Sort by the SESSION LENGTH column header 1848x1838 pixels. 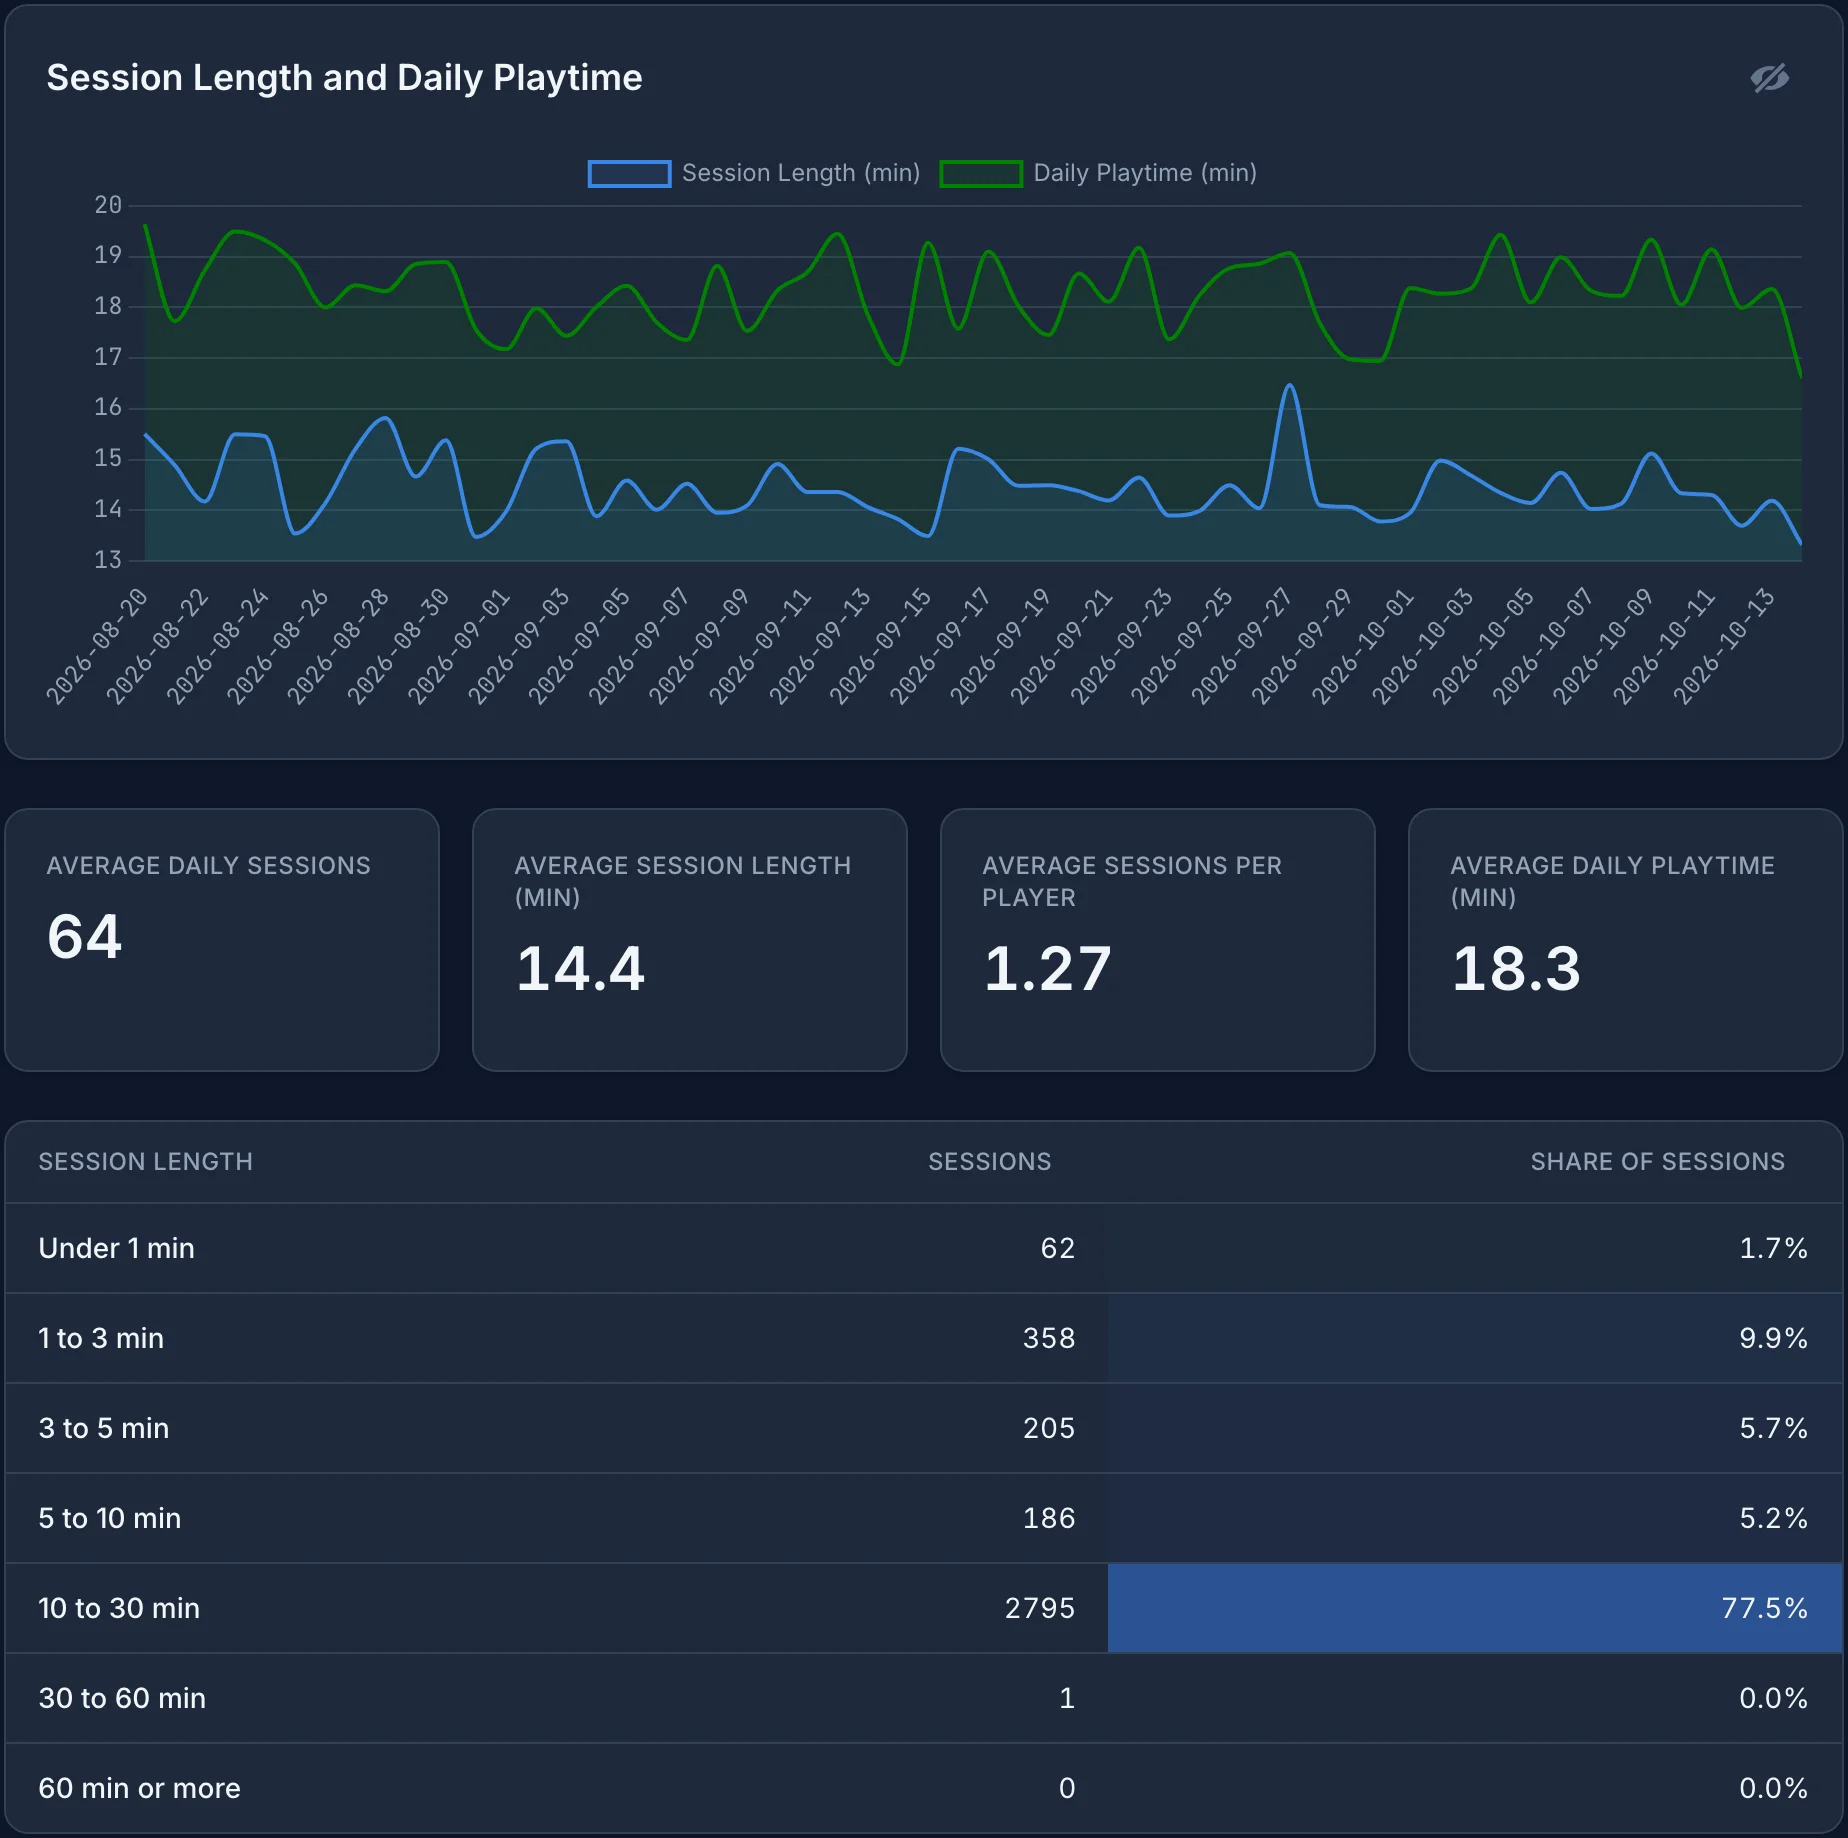pos(146,1161)
